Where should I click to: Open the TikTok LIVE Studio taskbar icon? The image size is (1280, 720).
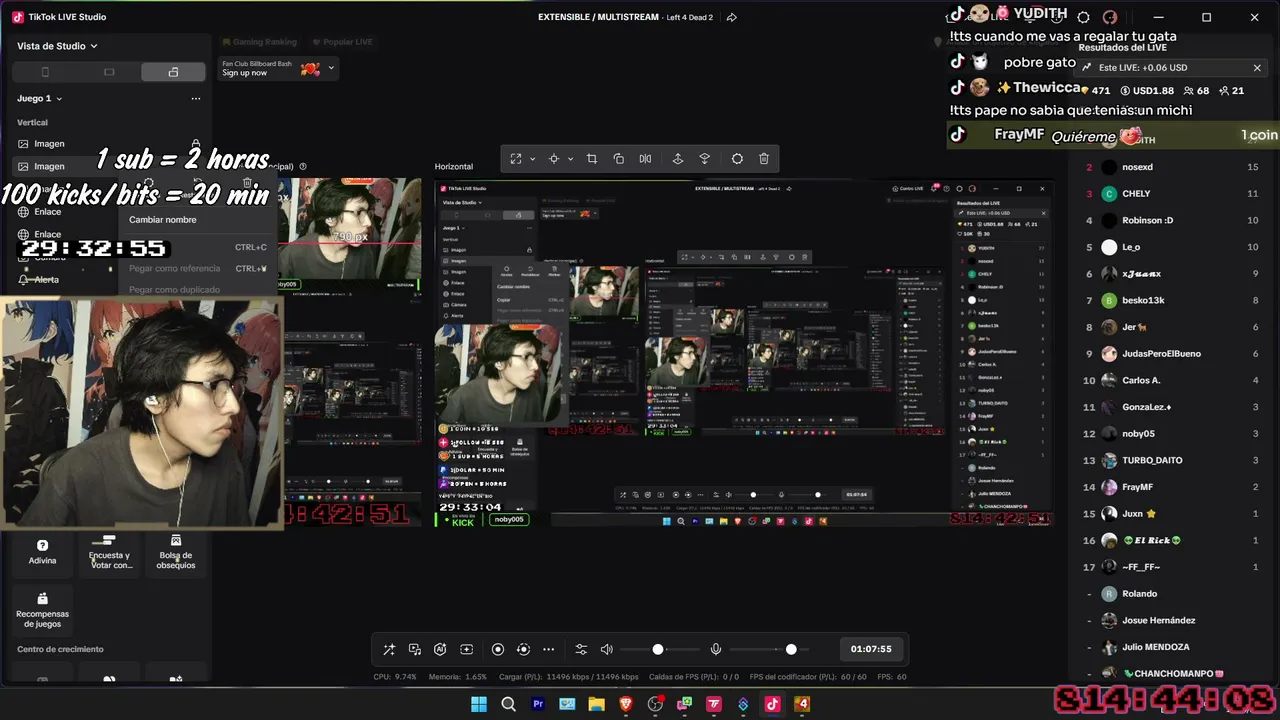tap(772, 704)
